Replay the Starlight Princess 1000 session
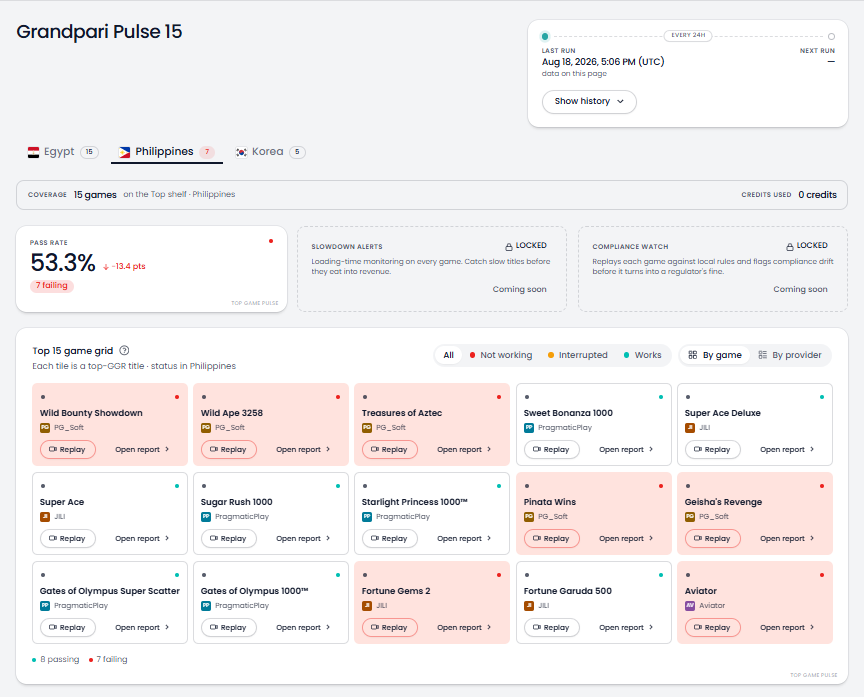Viewport: 864px width, 697px height. [390, 538]
